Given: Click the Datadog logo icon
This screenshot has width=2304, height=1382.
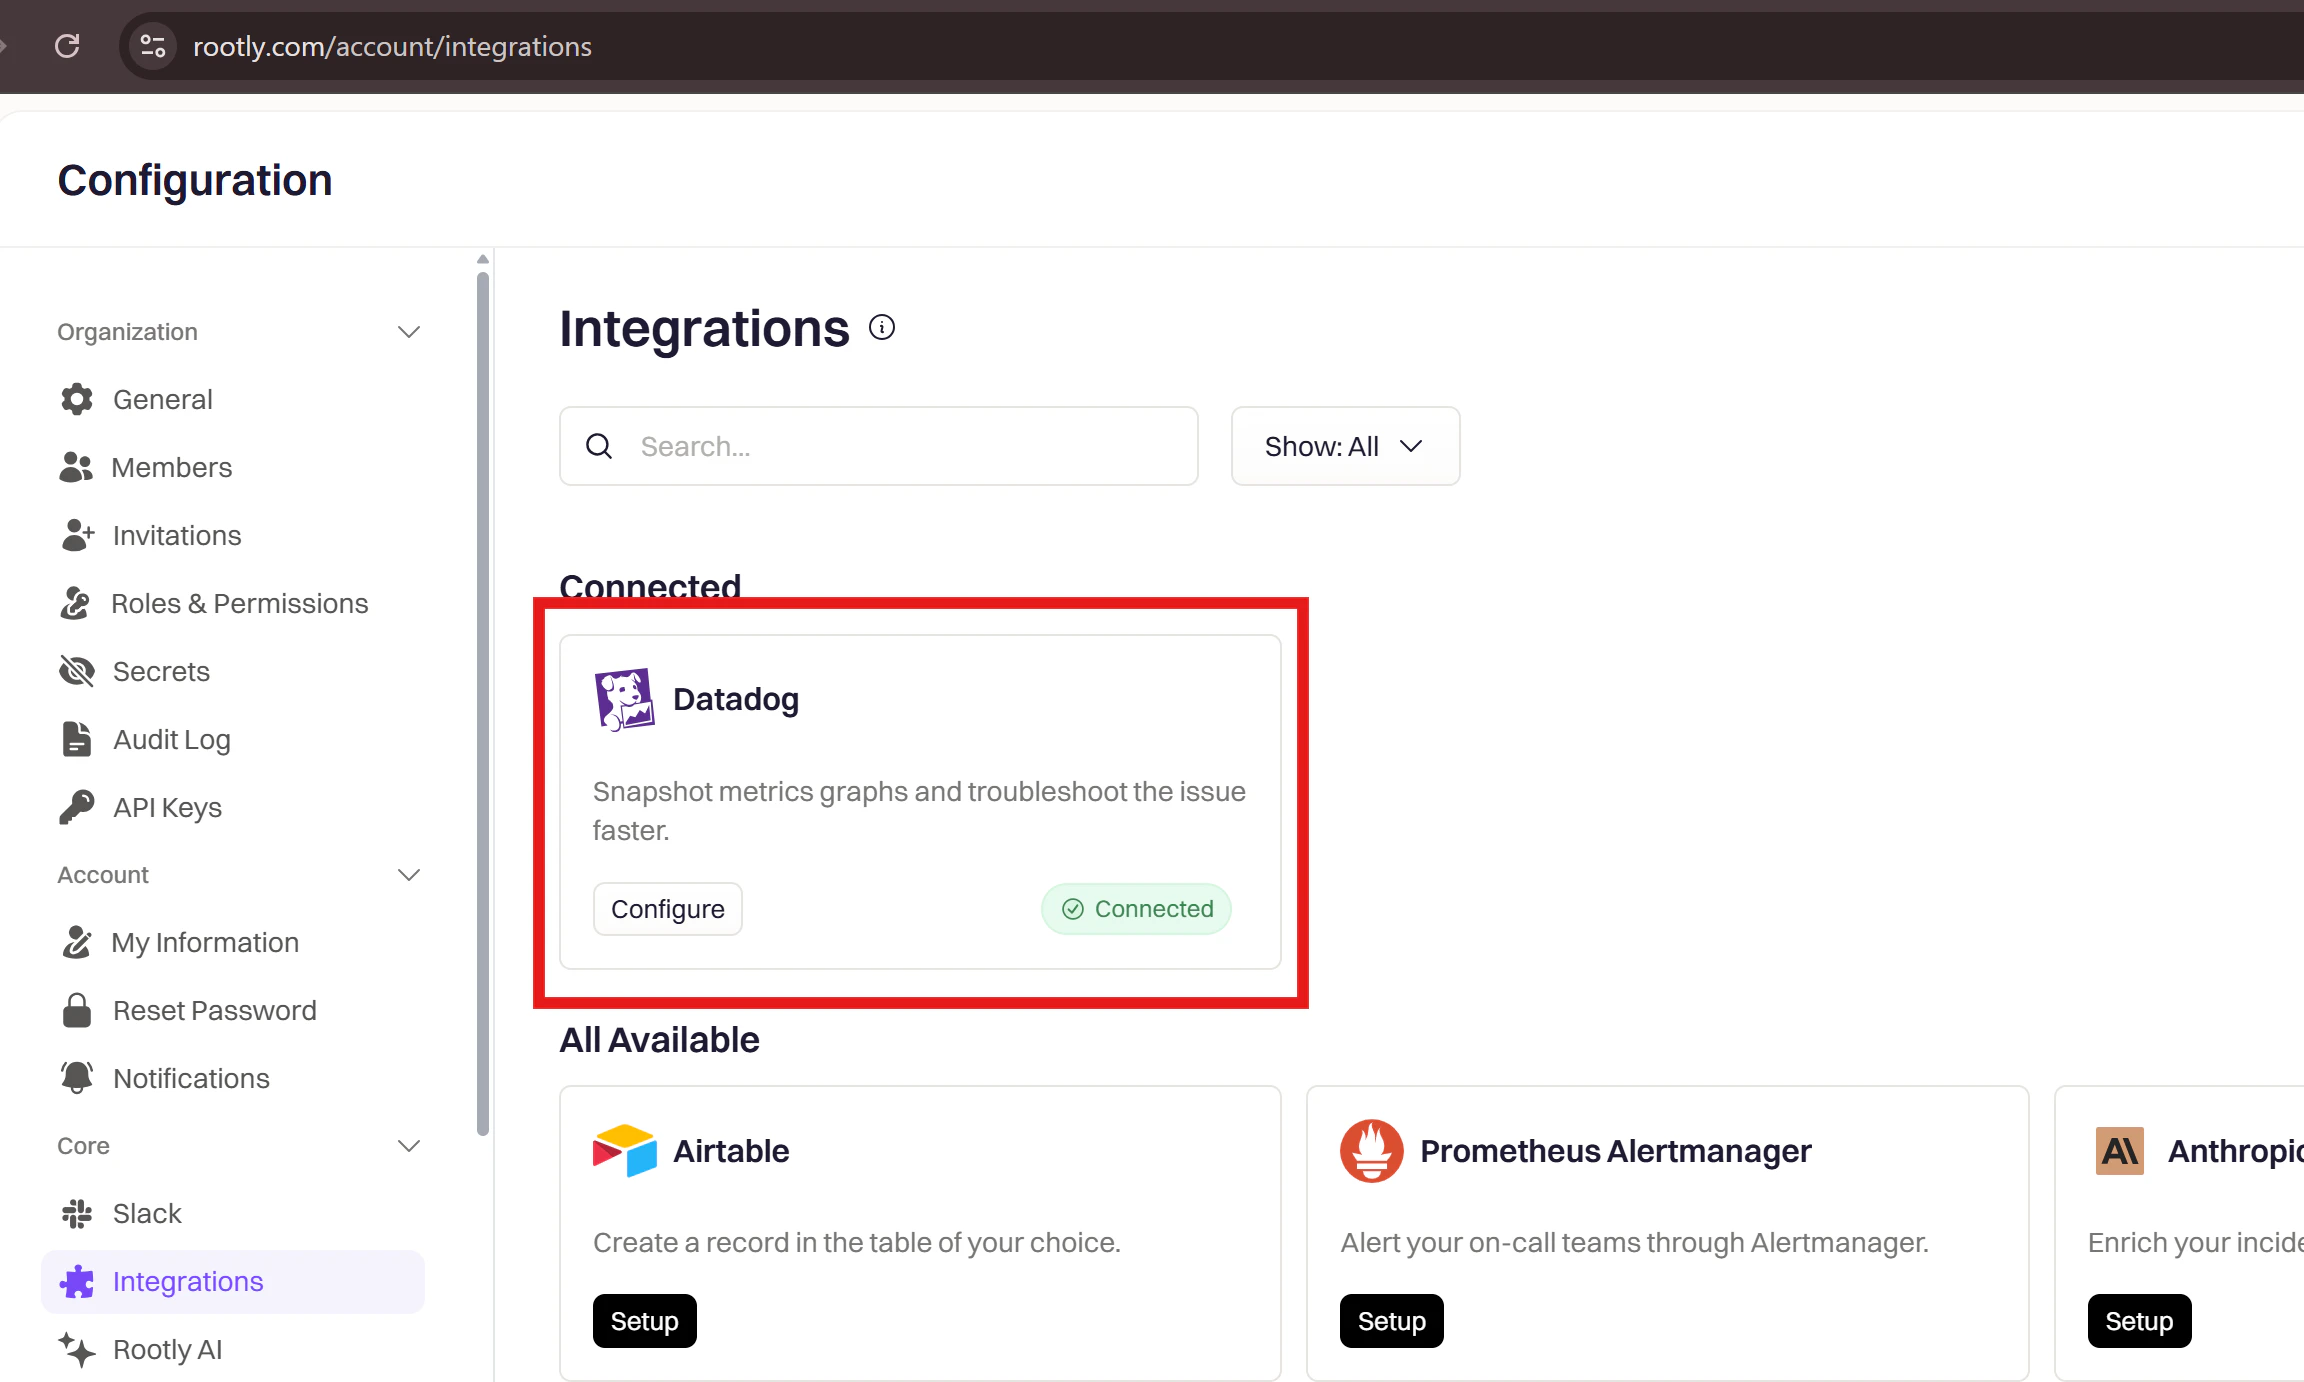Looking at the screenshot, I should click(624, 698).
